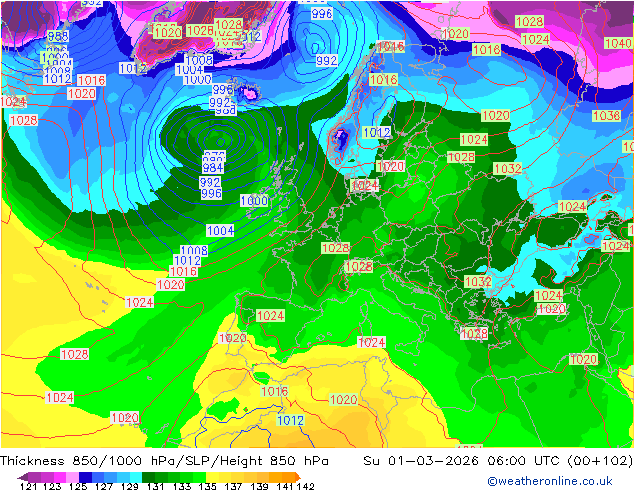
Task: Open the weatheronline.co.uk copyright link
Action: click(x=549, y=481)
